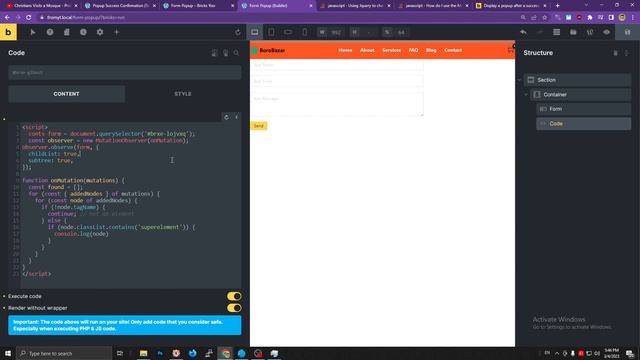Click the canvas scale percent input
Image resolution: width=640 pixels, height=360 pixels.
401,32
